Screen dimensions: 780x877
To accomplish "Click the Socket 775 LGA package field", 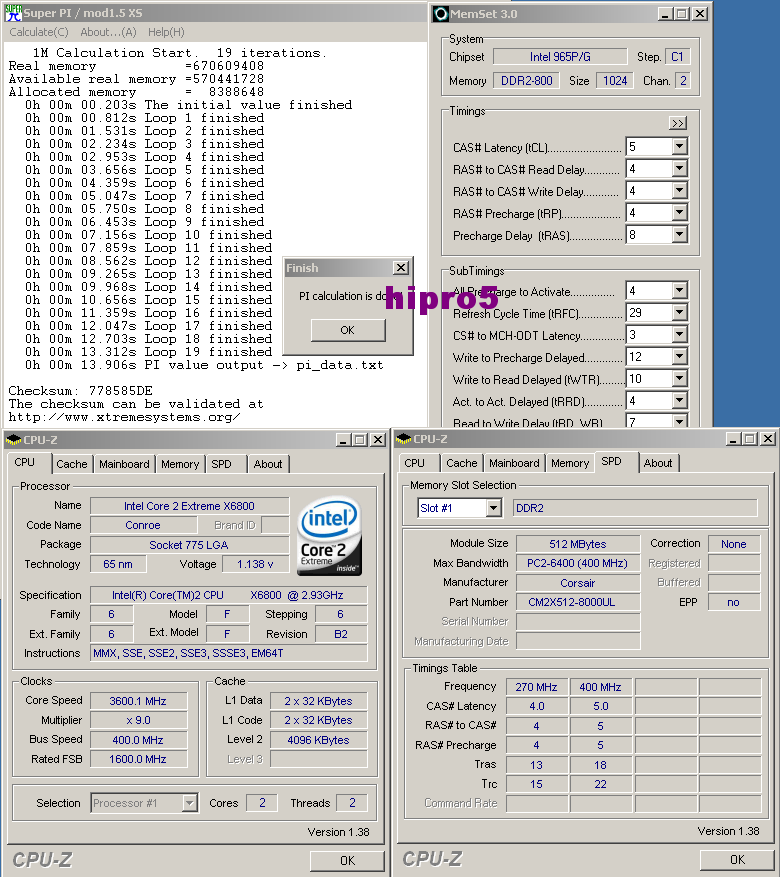I will 189,545.
